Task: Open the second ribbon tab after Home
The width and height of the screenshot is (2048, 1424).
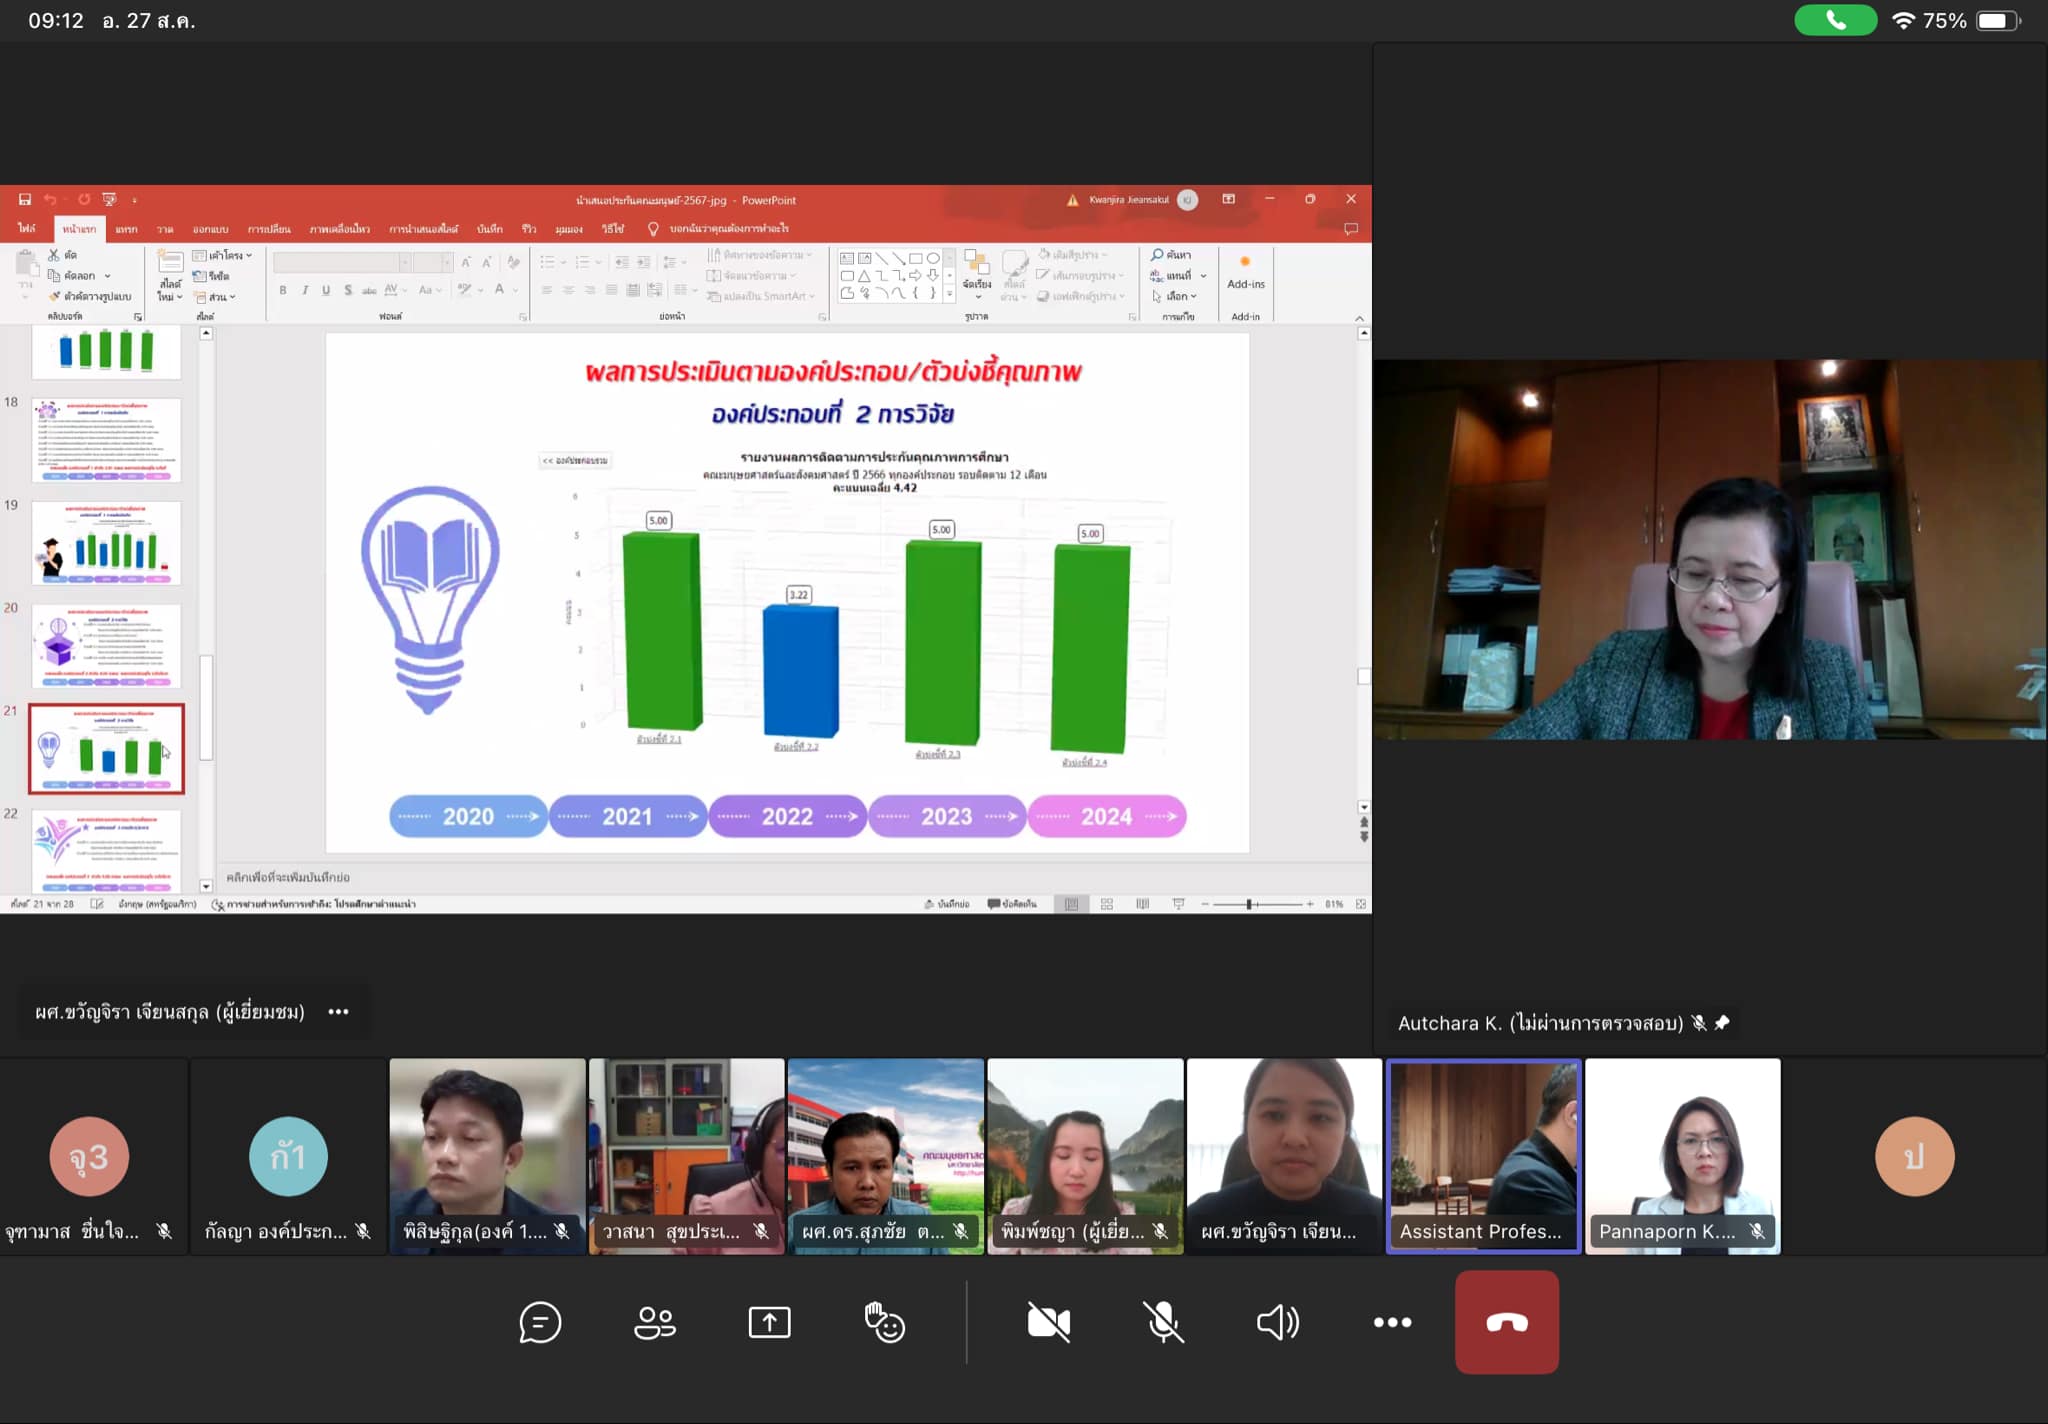Action: [165, 229]
